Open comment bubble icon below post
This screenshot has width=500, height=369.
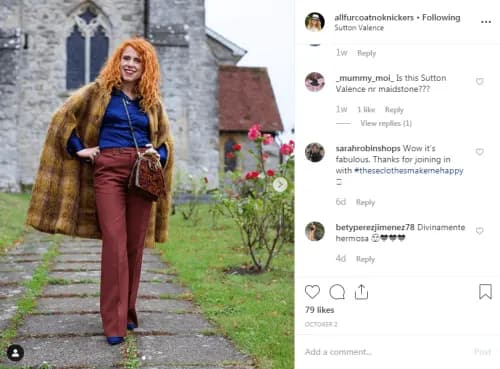coord(337,292)
